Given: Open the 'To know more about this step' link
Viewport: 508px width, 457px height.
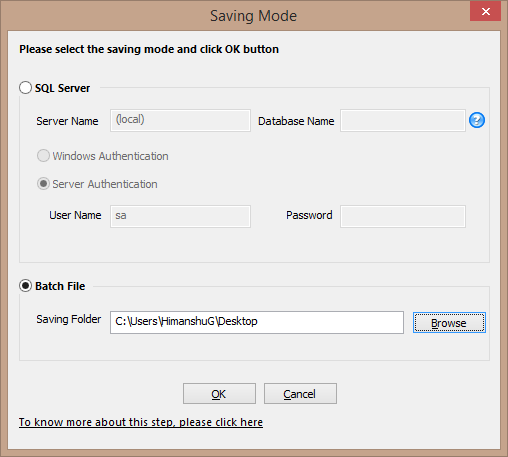Looking at the screenshot, I should pyautogui.click(x=141, y=422).
